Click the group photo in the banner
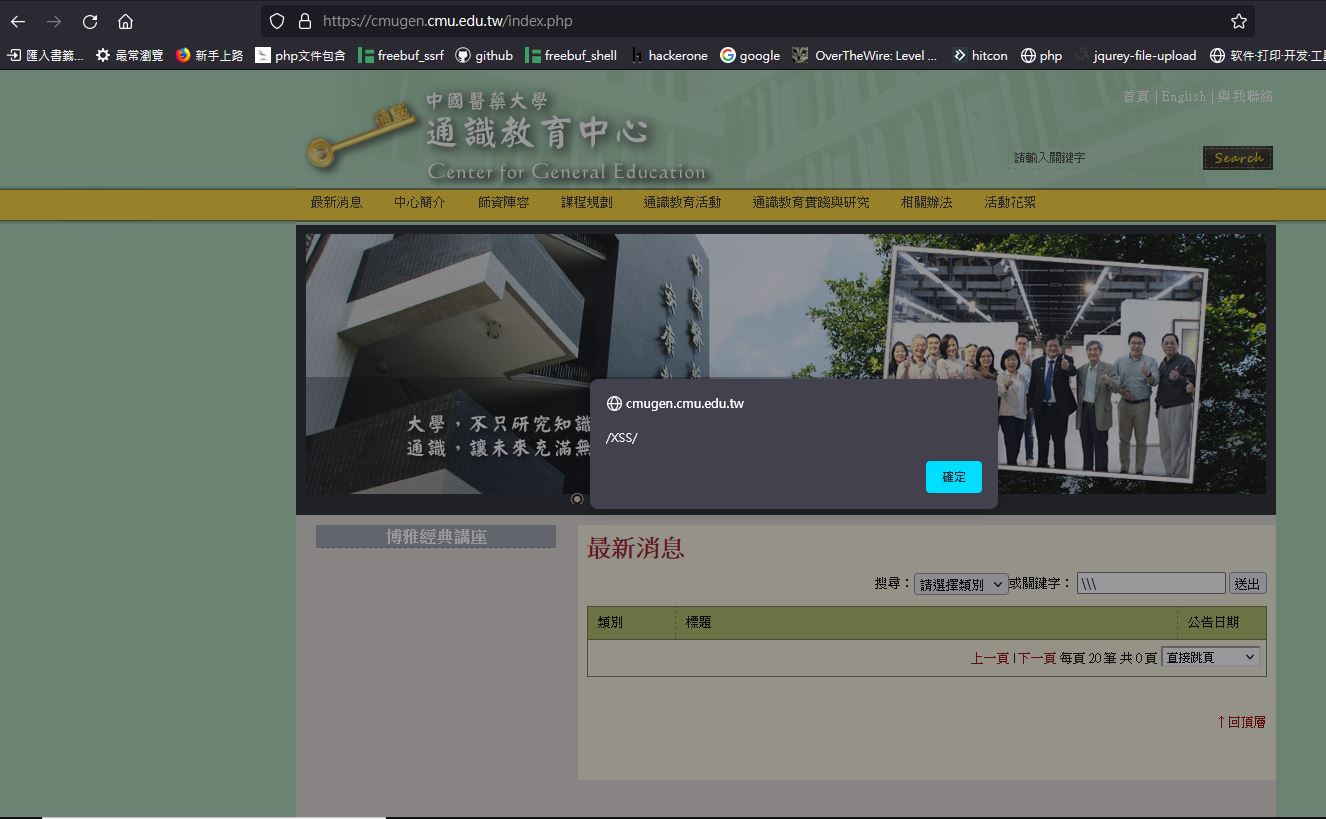The width and height of the screenshot is (1326, 819). point(1046,366)
